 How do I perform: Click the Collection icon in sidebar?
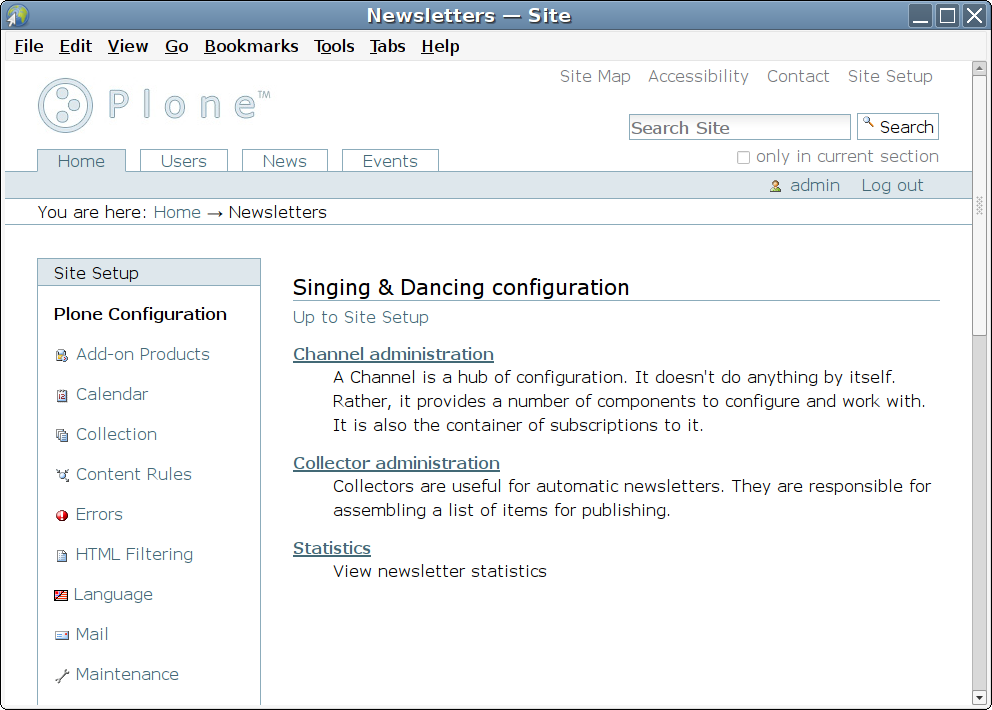(x=62, y=435)
